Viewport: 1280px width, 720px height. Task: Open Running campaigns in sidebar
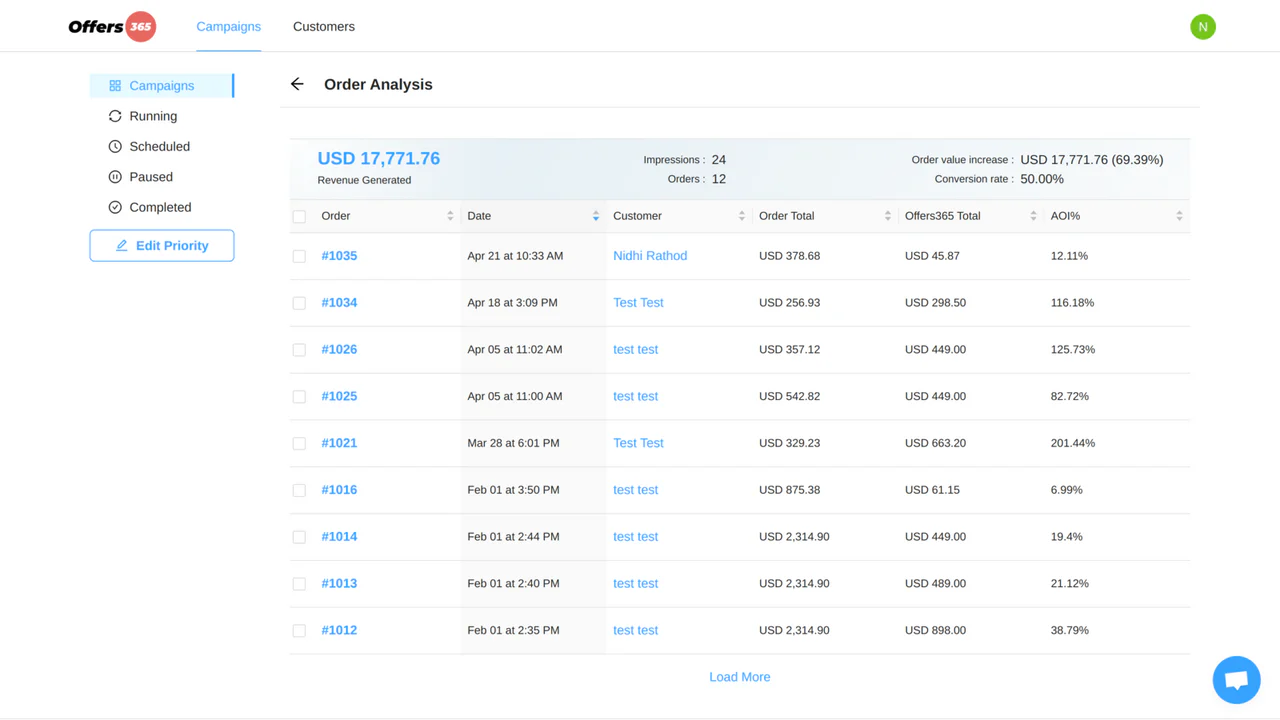(x=153, y=116)
